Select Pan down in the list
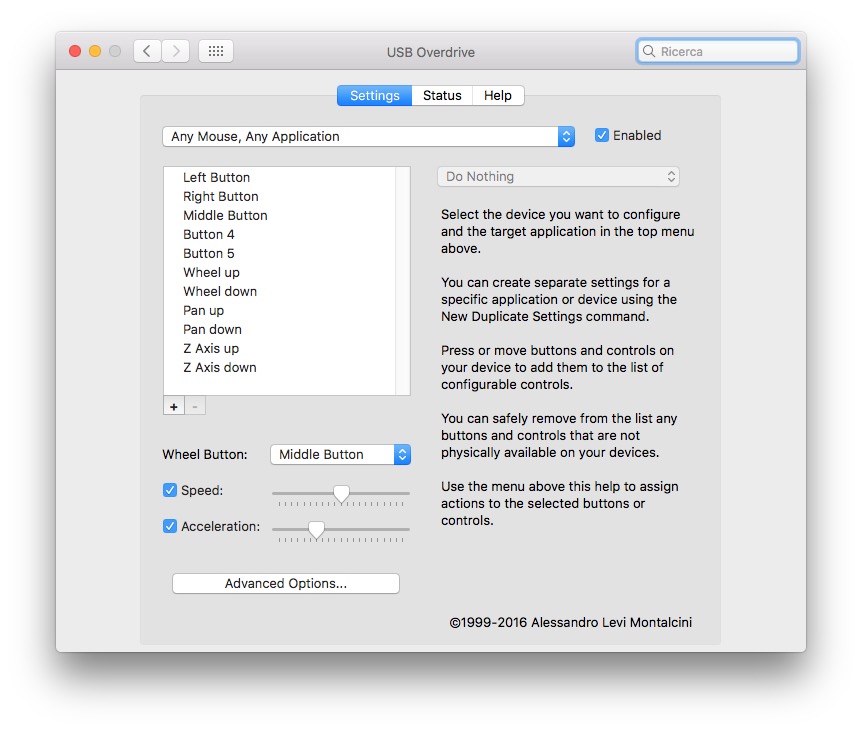The height and width of the screenshot is (732, 862). pos(279,329)
